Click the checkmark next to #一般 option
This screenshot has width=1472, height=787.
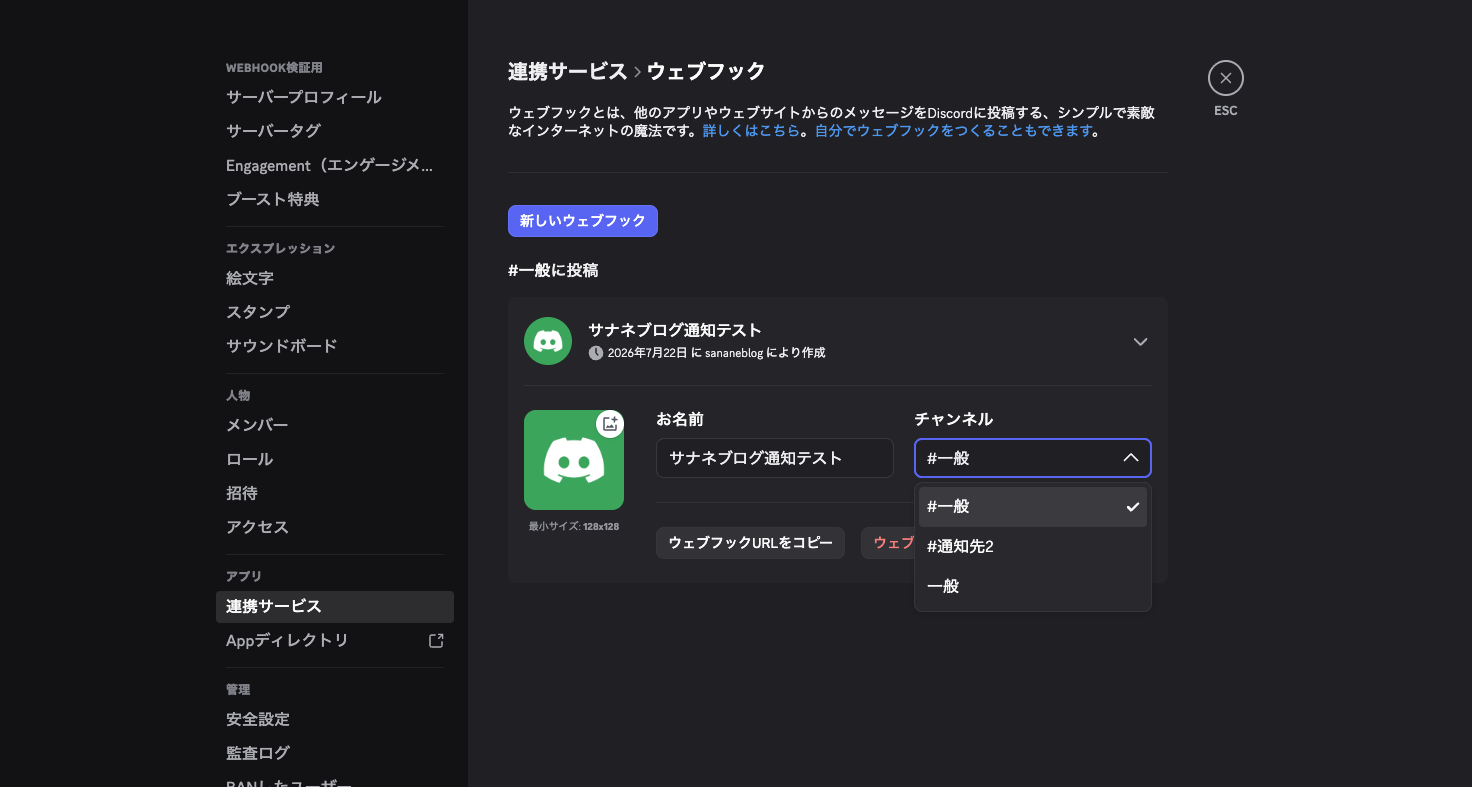1133,507
